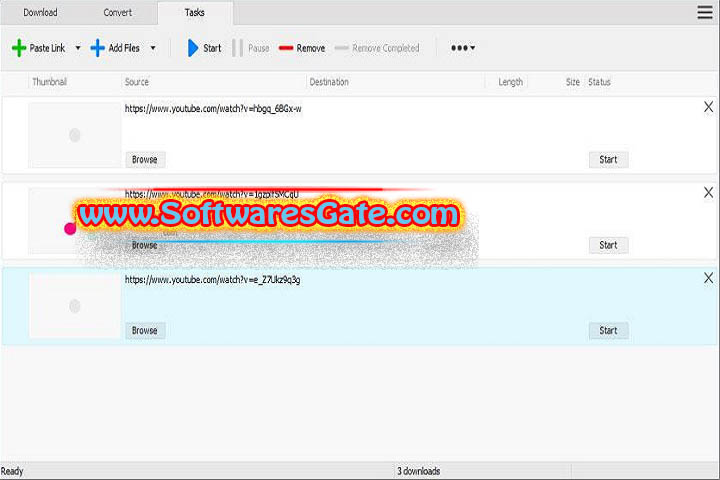The width and height of the screenshot is (720, 480).
Task: Click the 'Ready' status bar text
Action: pos(12,471)
